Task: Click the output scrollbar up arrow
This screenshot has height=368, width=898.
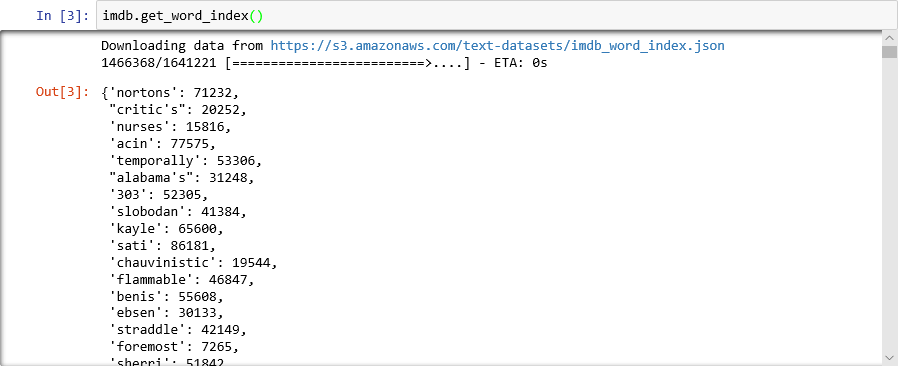Action: [889, 38]
